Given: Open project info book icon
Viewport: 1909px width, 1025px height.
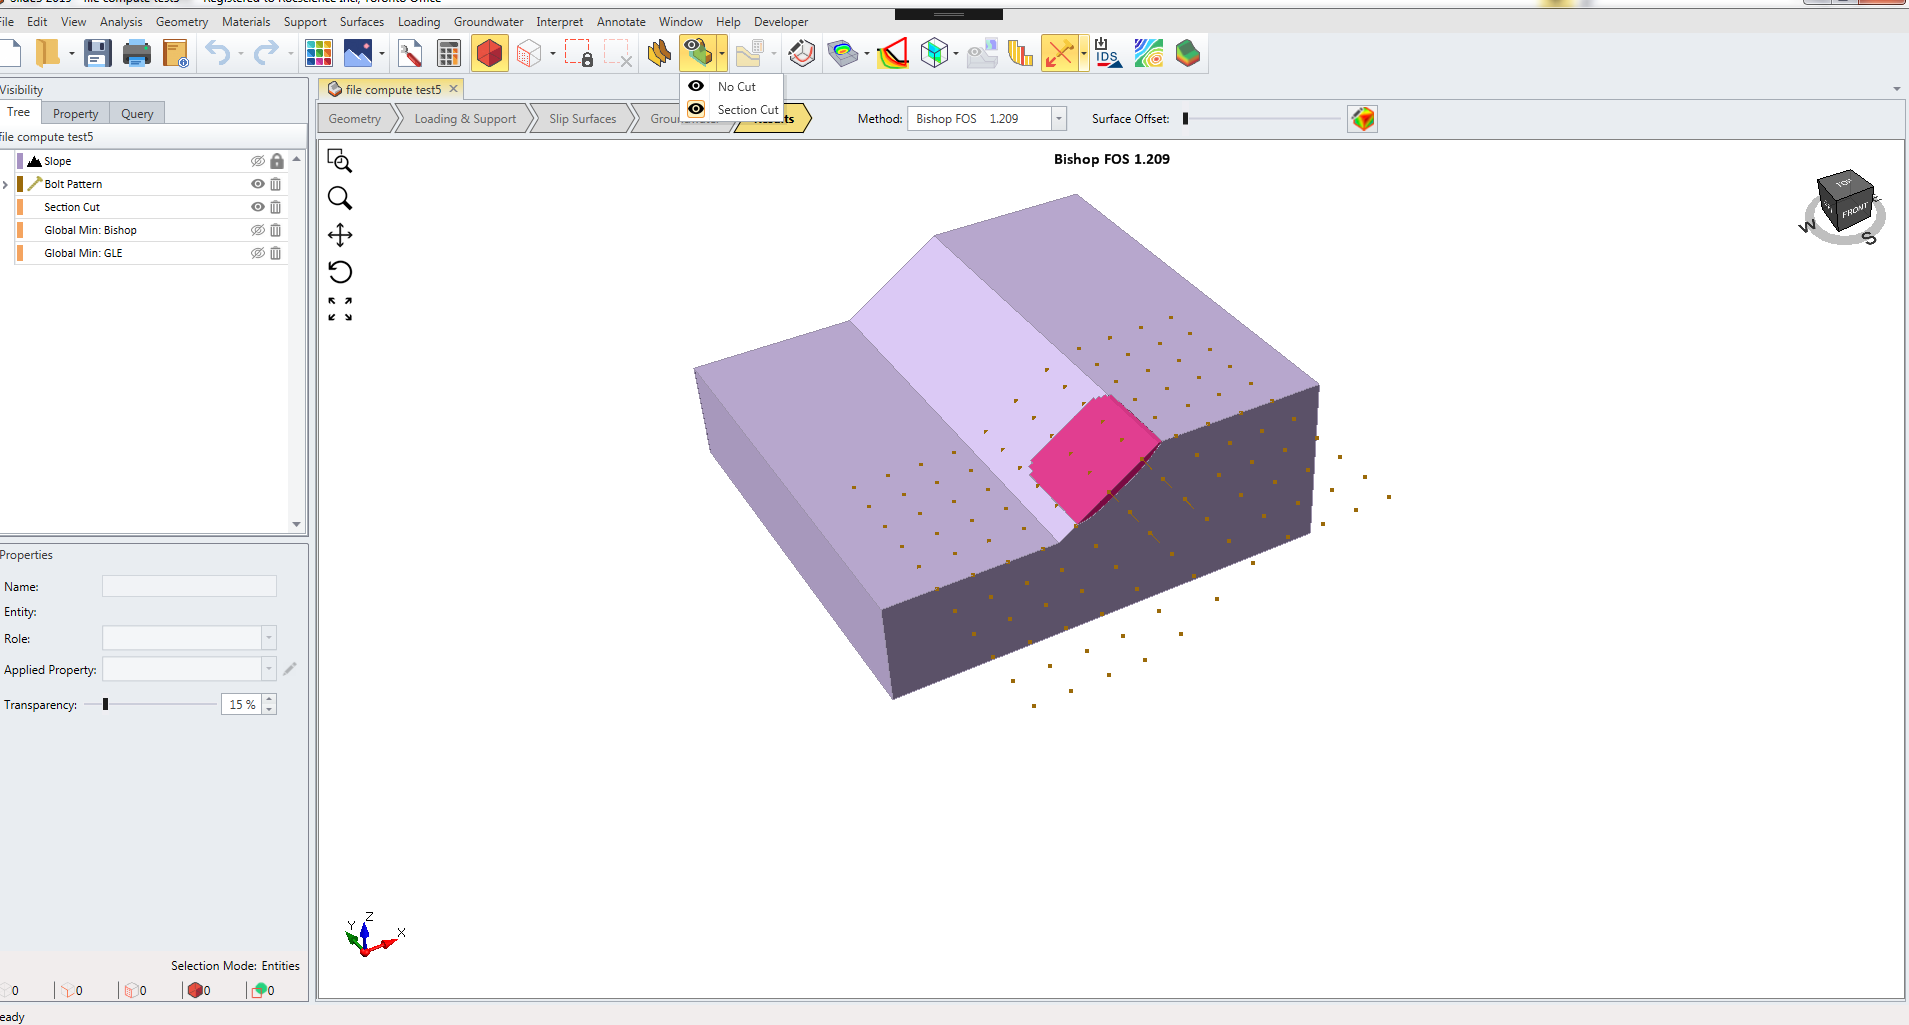Looking at the screenshot, I should click(176, 53).
